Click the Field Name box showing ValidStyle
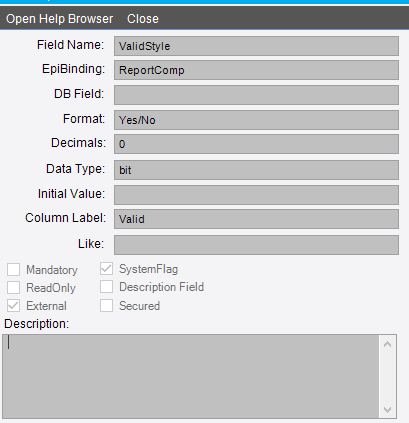Viewport: 409px width, 423px height. [x=256, y=46]
